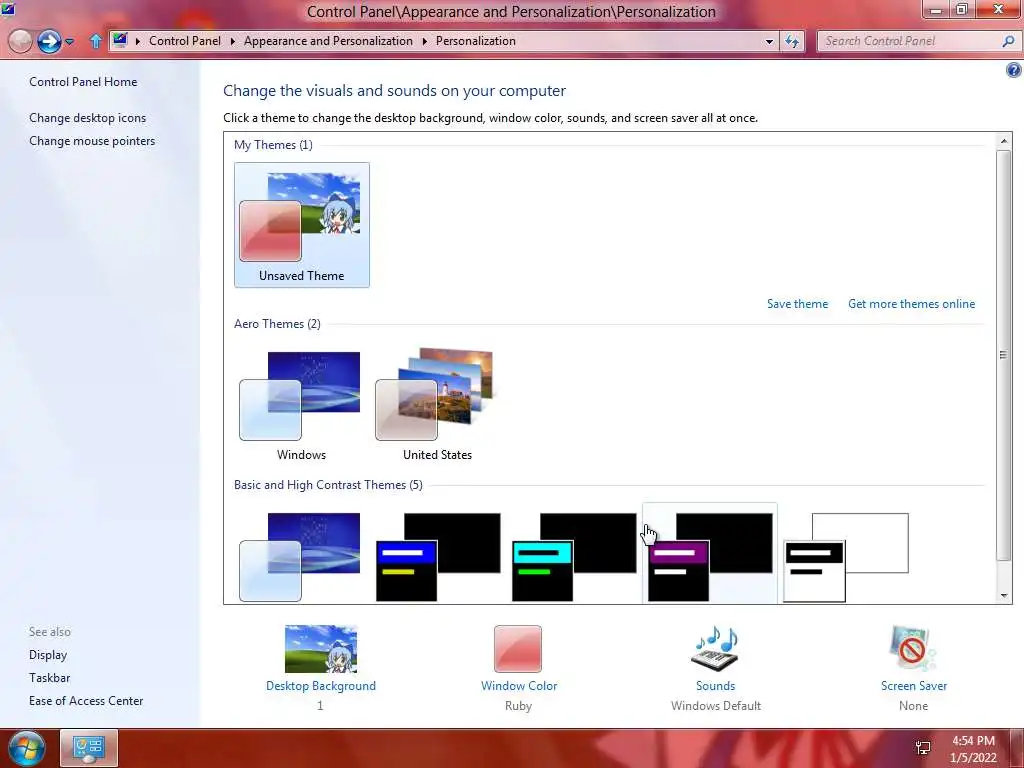Image resolution: width=1024 pixels, height=768 pixels.
Task: Click the Save theme link
Action: 797,304
